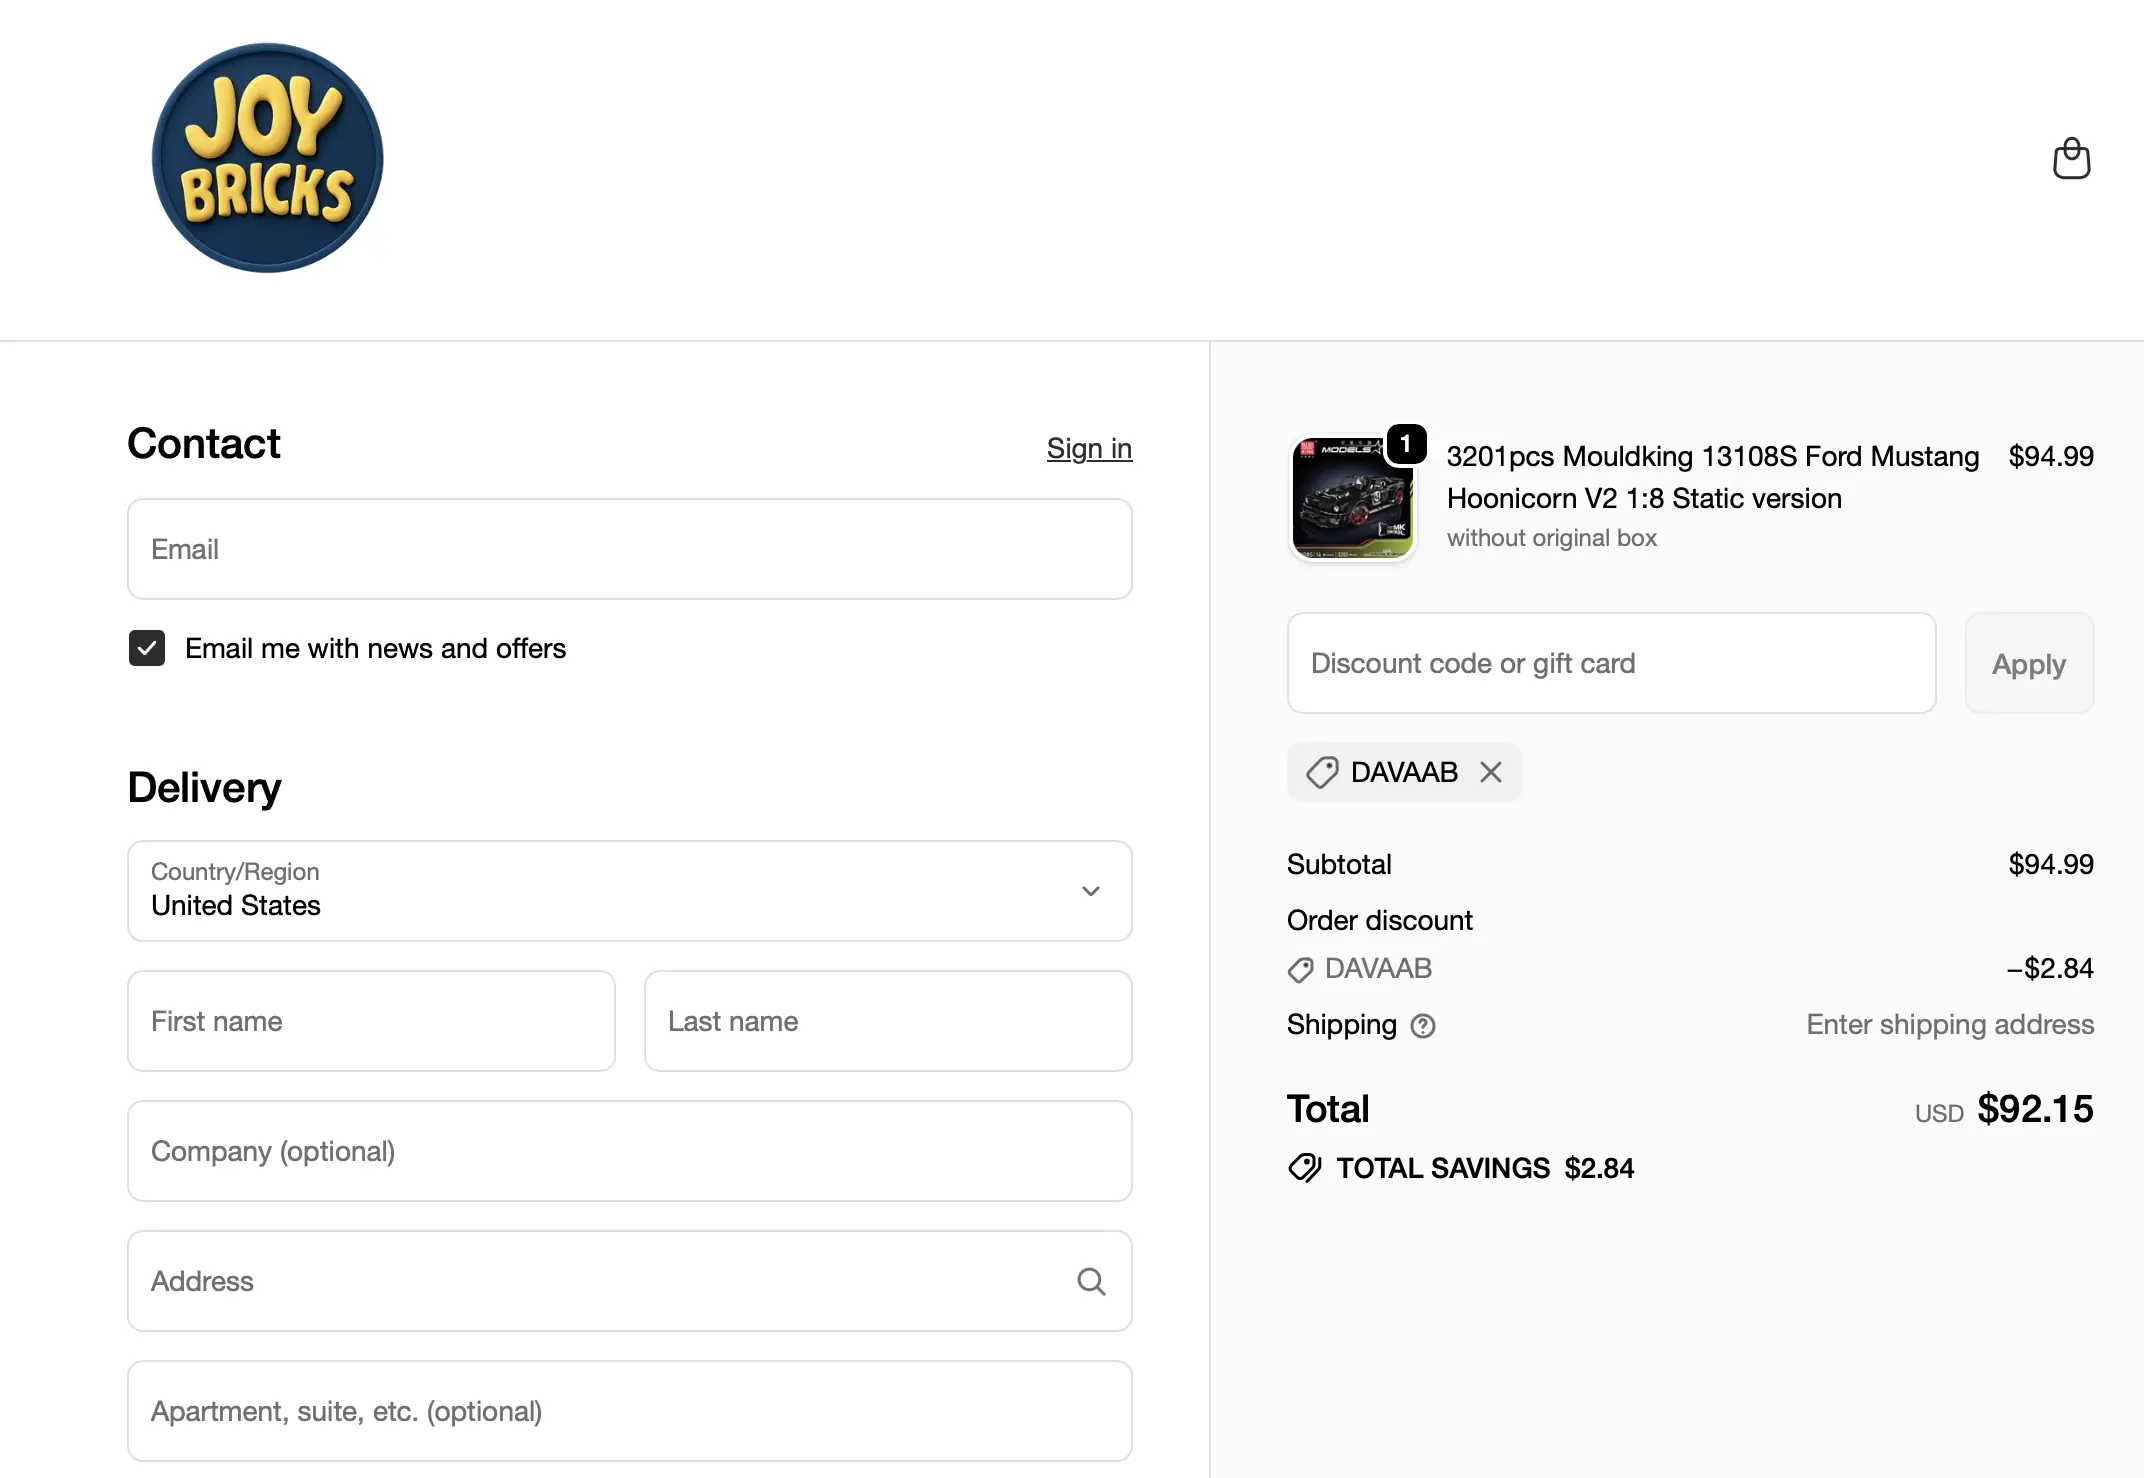Click the tag icon in DAVAAB chip

(1322, 772)
